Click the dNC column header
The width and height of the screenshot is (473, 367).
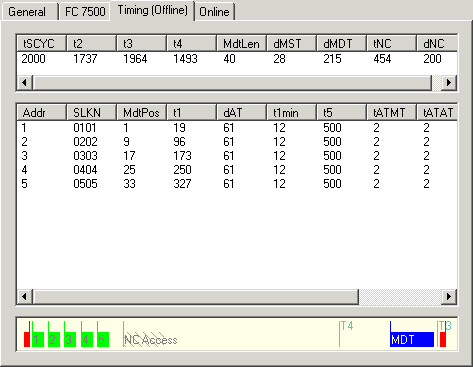(437, 43)
